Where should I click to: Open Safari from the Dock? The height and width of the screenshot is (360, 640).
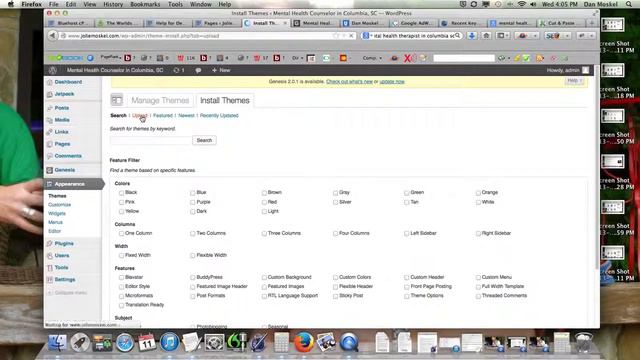click(125, 342)
